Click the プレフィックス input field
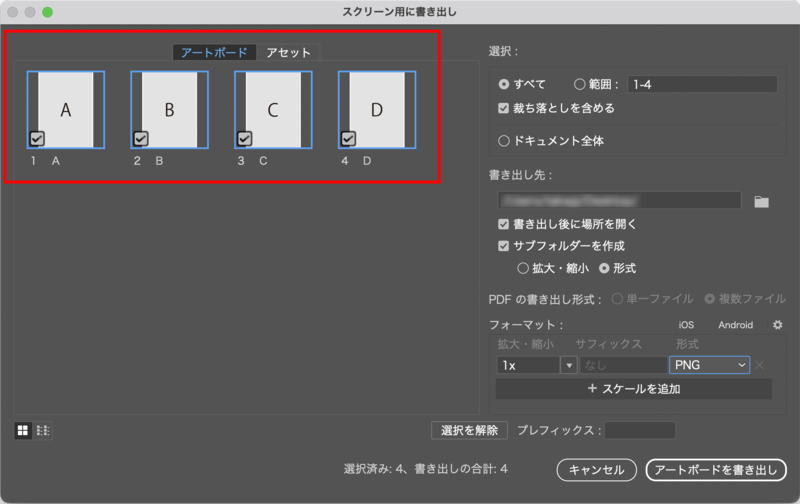 [640, 430]
